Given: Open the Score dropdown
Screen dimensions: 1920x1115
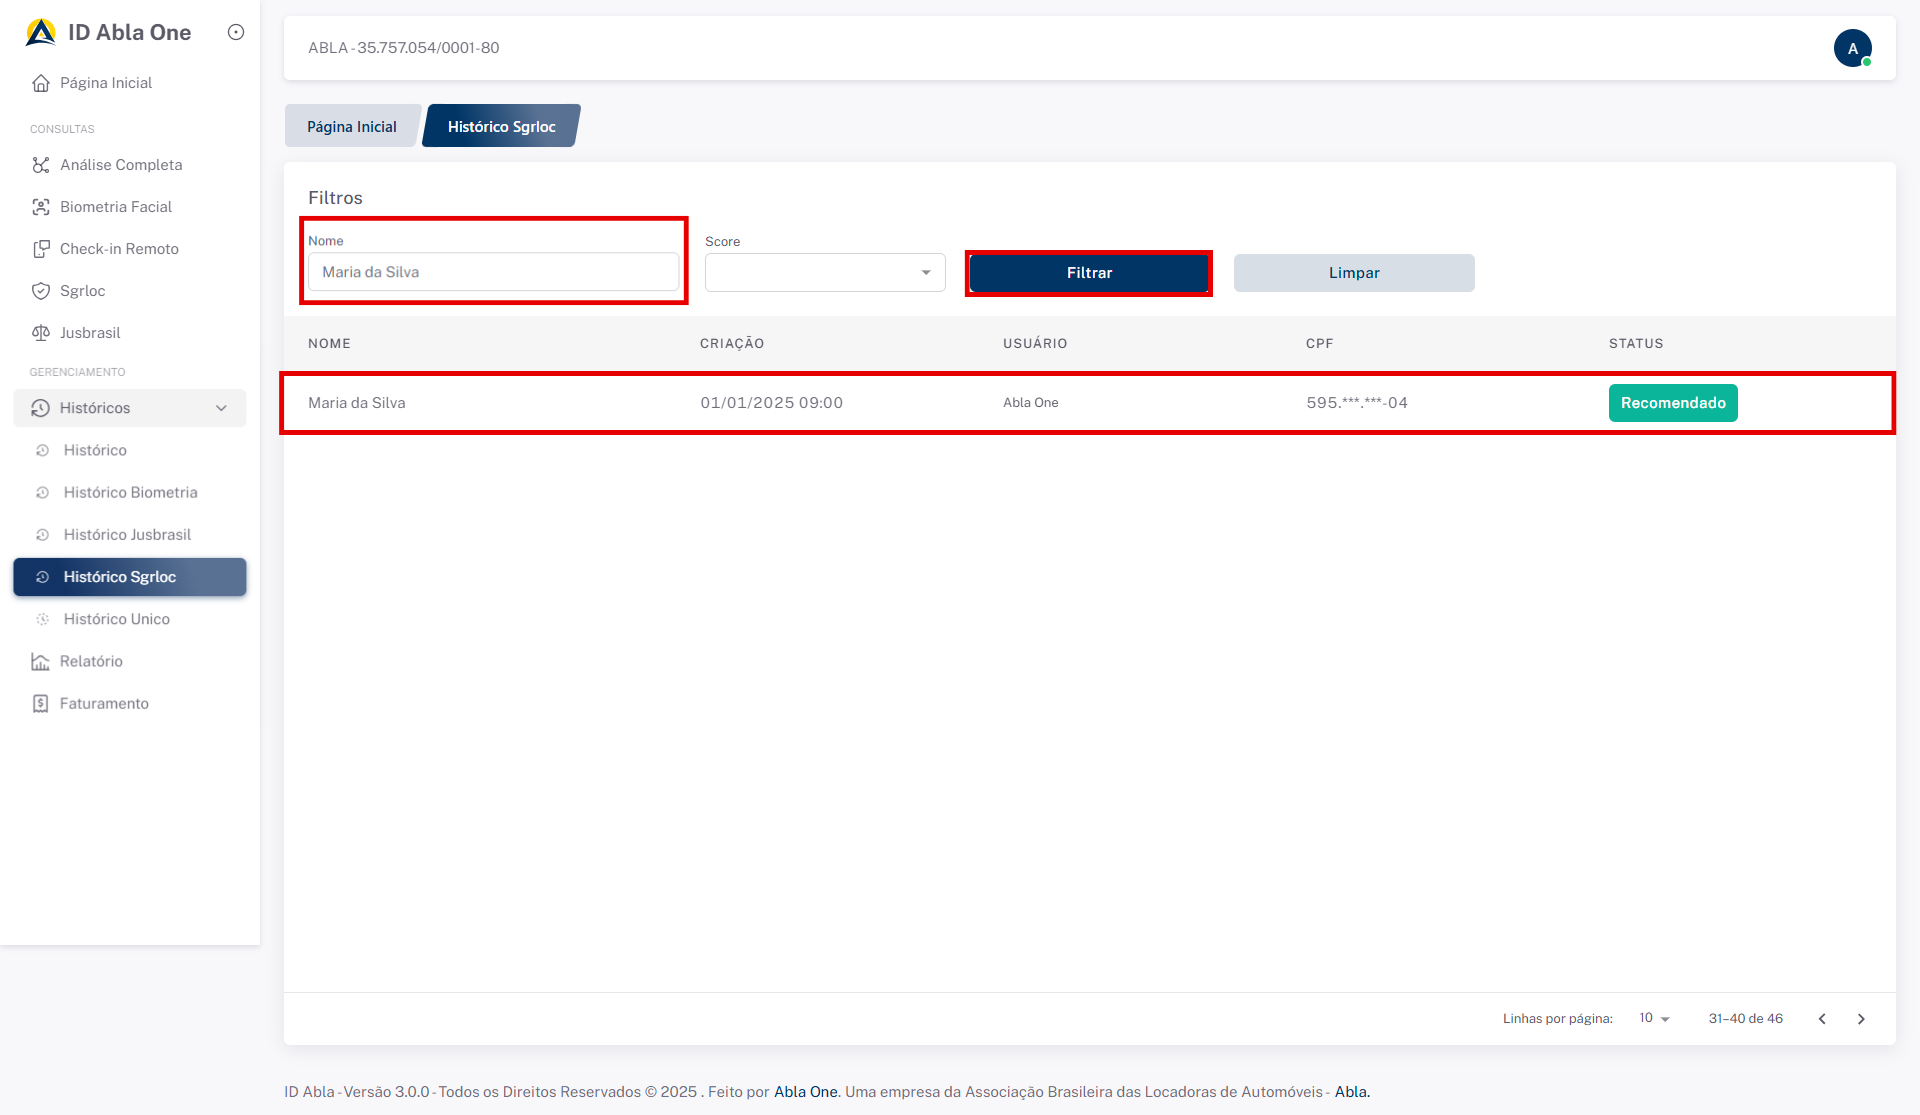Looking at the screenshot, I should [825, 272].
